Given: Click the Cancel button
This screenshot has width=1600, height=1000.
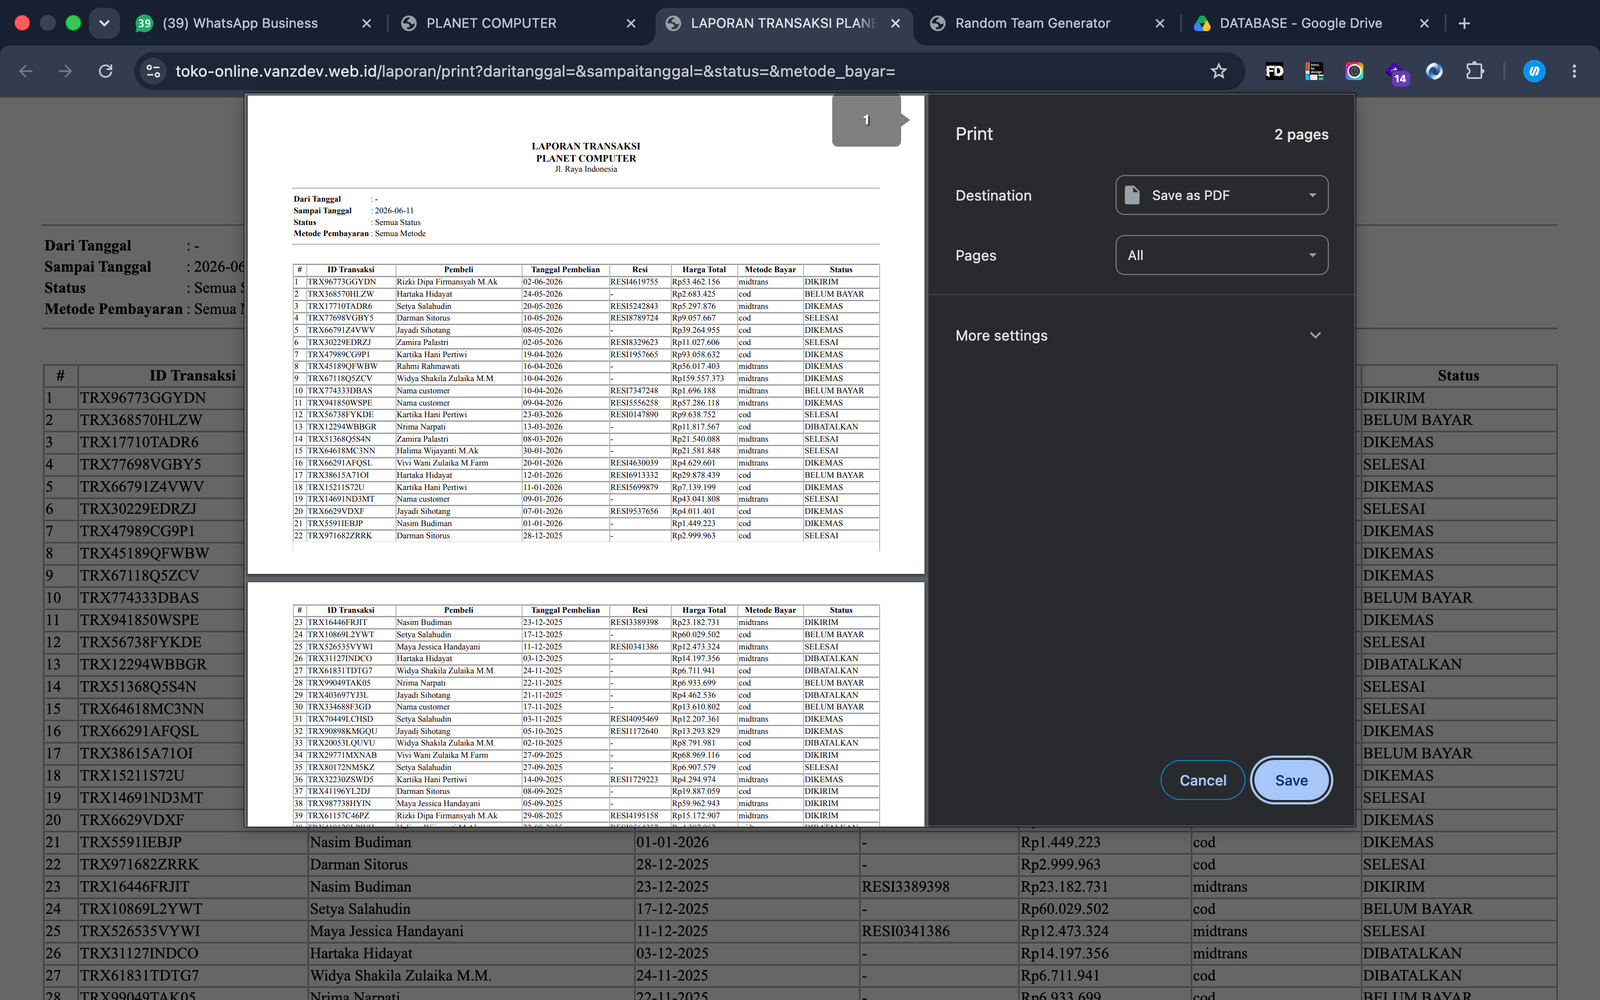Looking at the screenshot, I should coord(1203,780).
